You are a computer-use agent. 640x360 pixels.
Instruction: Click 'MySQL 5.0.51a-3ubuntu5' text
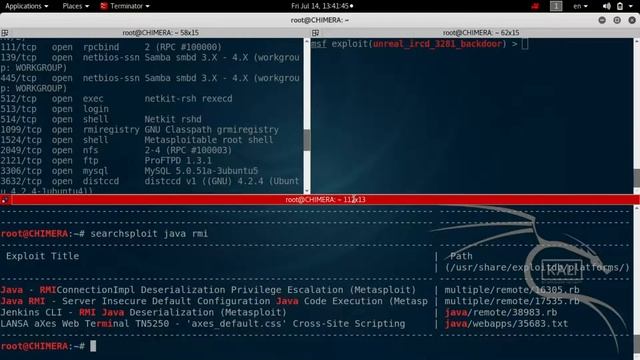click(x=201, y=171)
